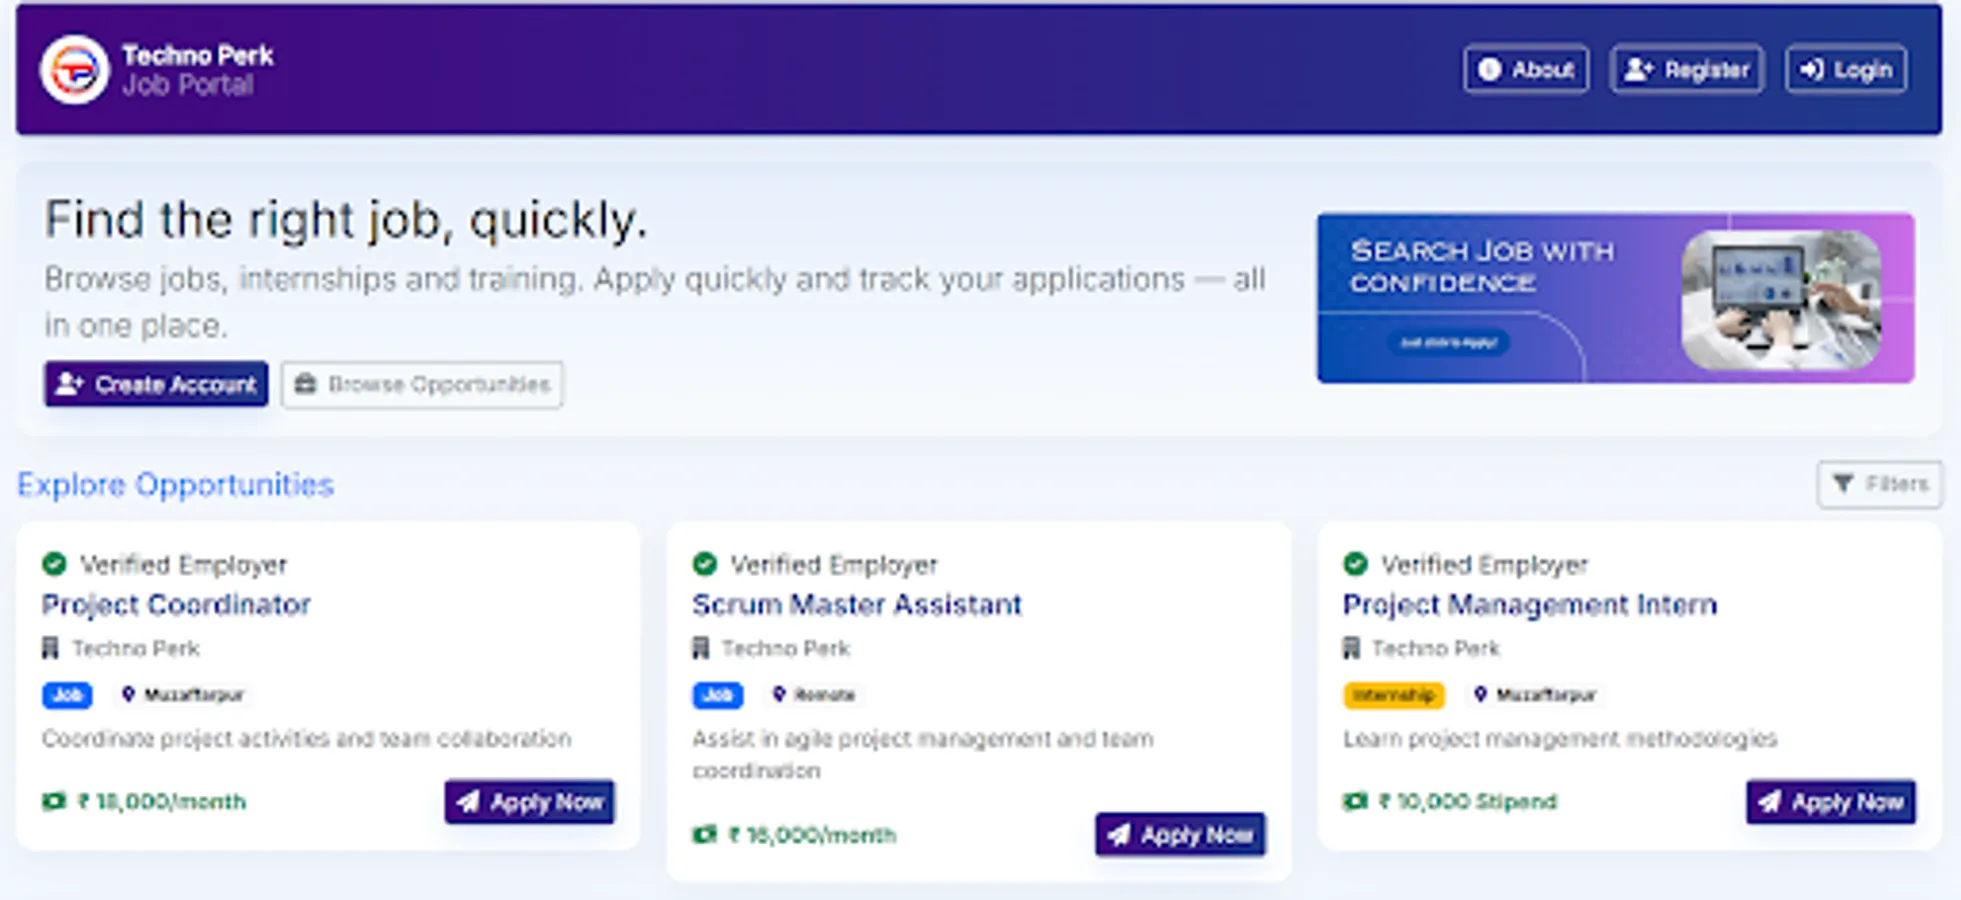This screenshot has width=1961, height=900.
Task: Click "Muzaffarpur" on the Project Management Intern card
Action: click(x=1546, y=695)
